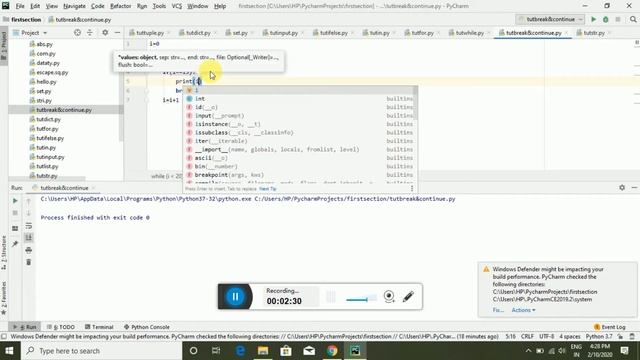Select tutbreak&continue.py in project tree

64,110
